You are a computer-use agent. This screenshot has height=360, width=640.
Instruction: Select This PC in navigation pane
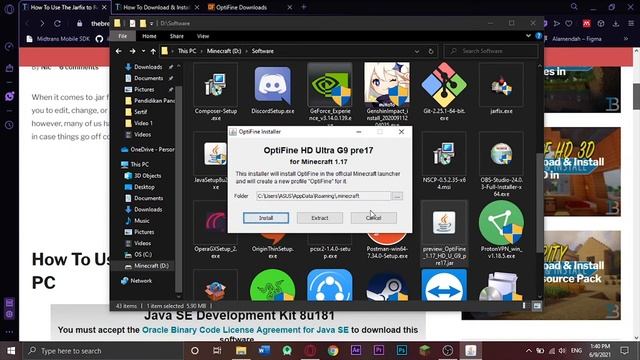139,164
